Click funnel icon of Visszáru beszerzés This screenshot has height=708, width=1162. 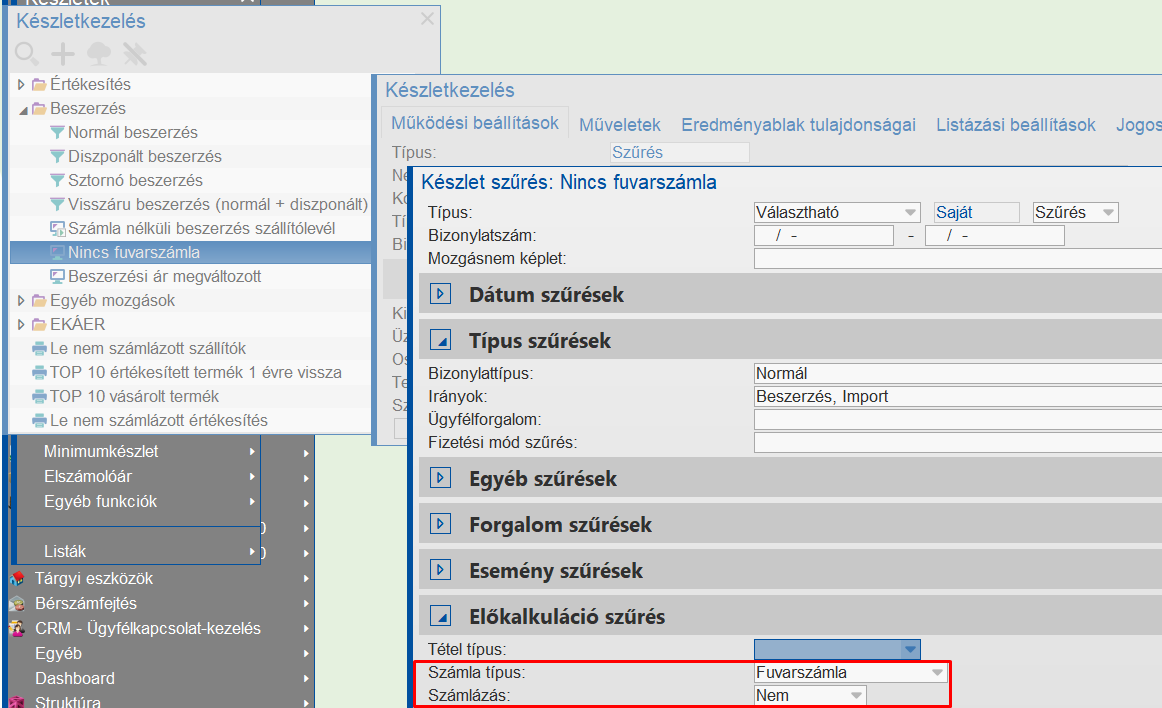pyautogui.click(x=57, y=205)
